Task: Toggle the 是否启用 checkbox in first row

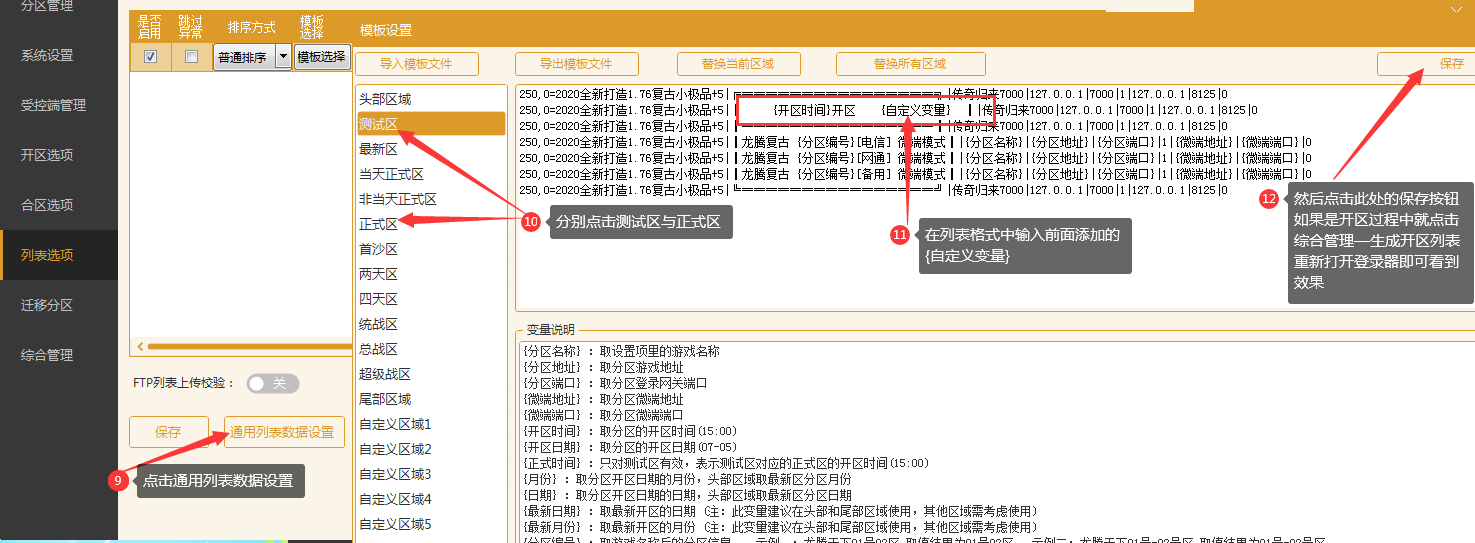Action: [x=150, y=57]
